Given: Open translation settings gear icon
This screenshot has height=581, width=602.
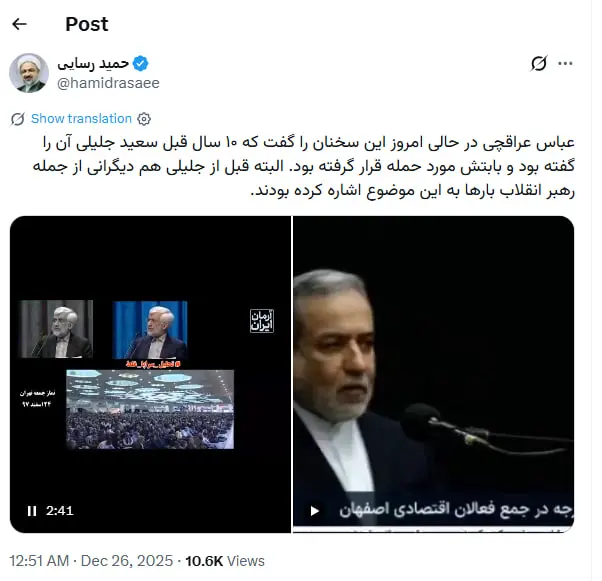Looking at the screenshot, I should pyautogui.click(x=144, y=119).
